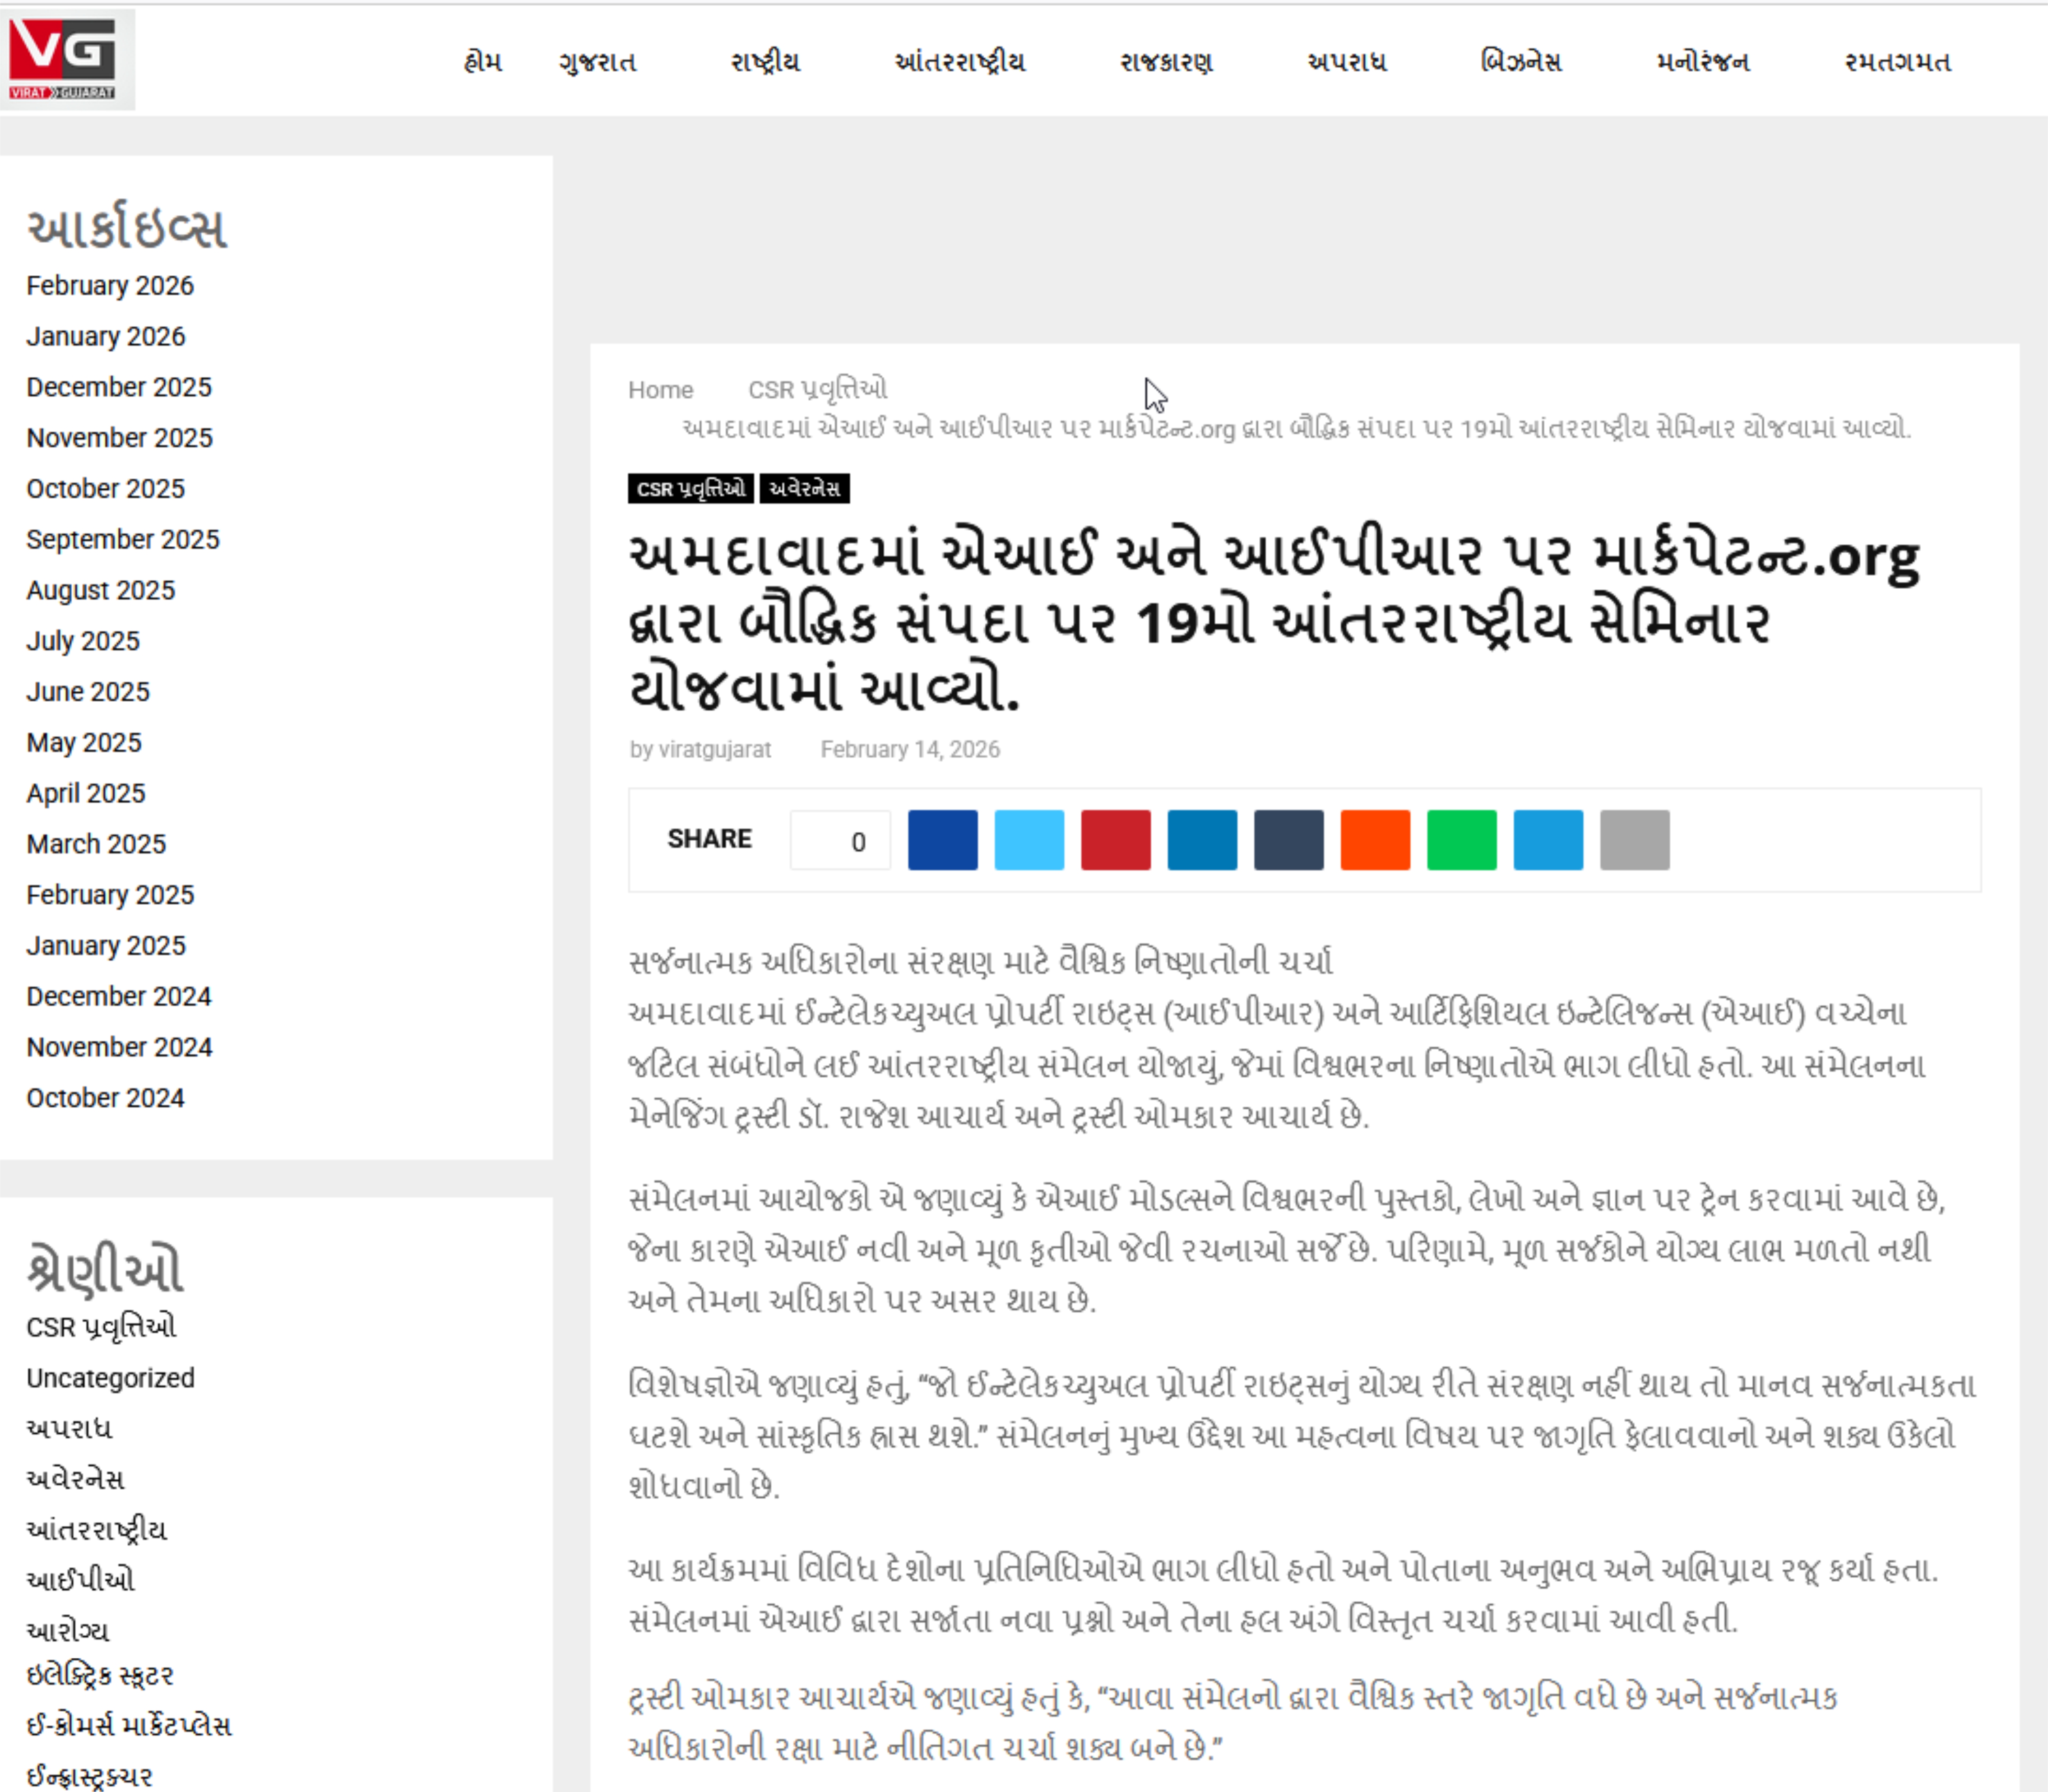Click the light cyan share button
This screenshot has width=2048, height=1792.
(x=1029, y=840)
